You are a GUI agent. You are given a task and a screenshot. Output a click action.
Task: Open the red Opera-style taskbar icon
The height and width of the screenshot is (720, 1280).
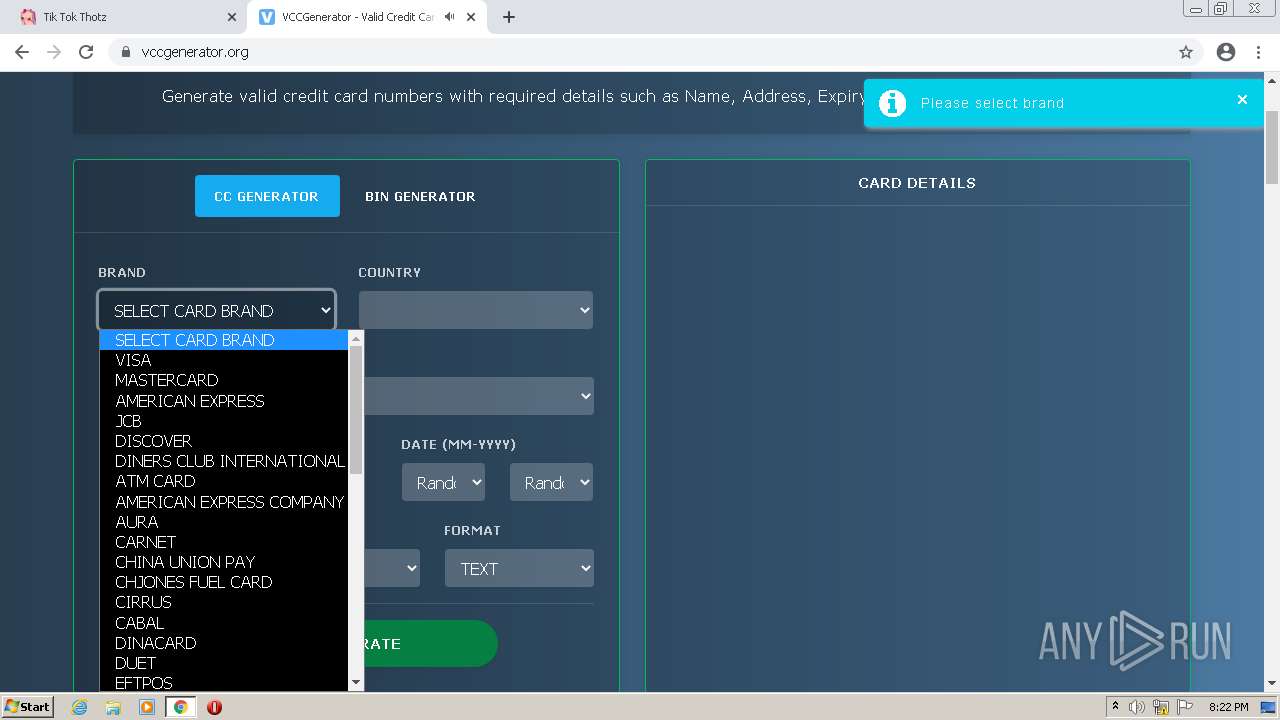tap(214, 707)
